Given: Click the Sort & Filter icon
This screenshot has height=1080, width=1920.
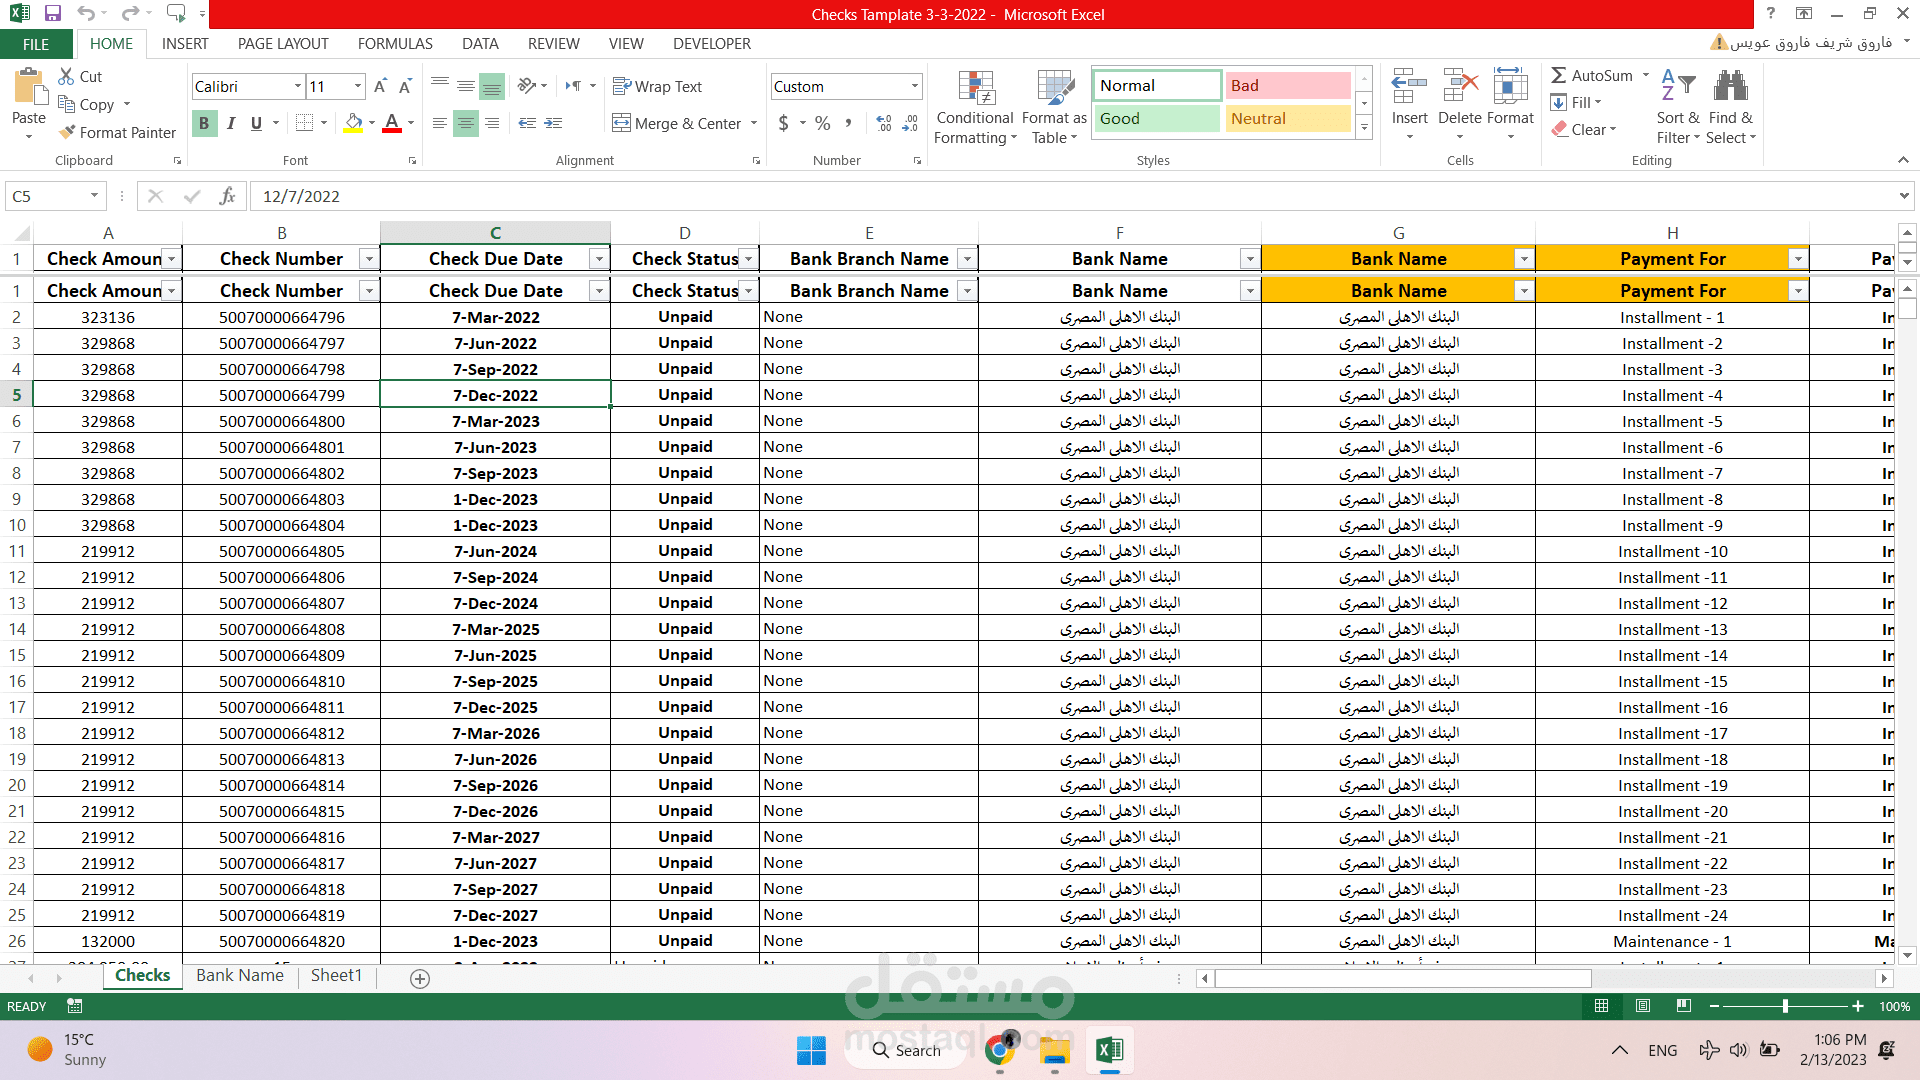Looking at the screenshot, I should (1677, 86).
